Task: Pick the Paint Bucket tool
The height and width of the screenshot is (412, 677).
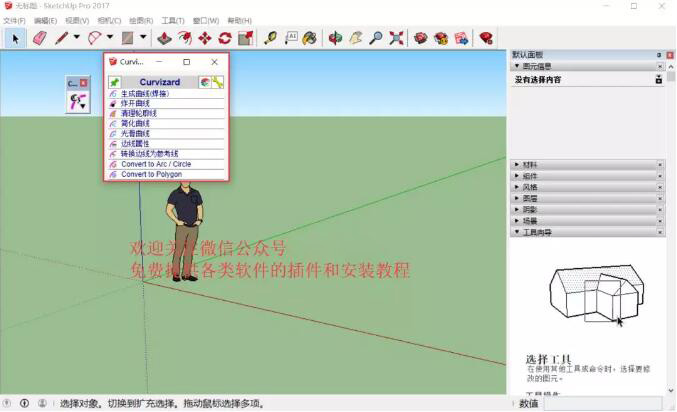Action: (x=310, y=38)
